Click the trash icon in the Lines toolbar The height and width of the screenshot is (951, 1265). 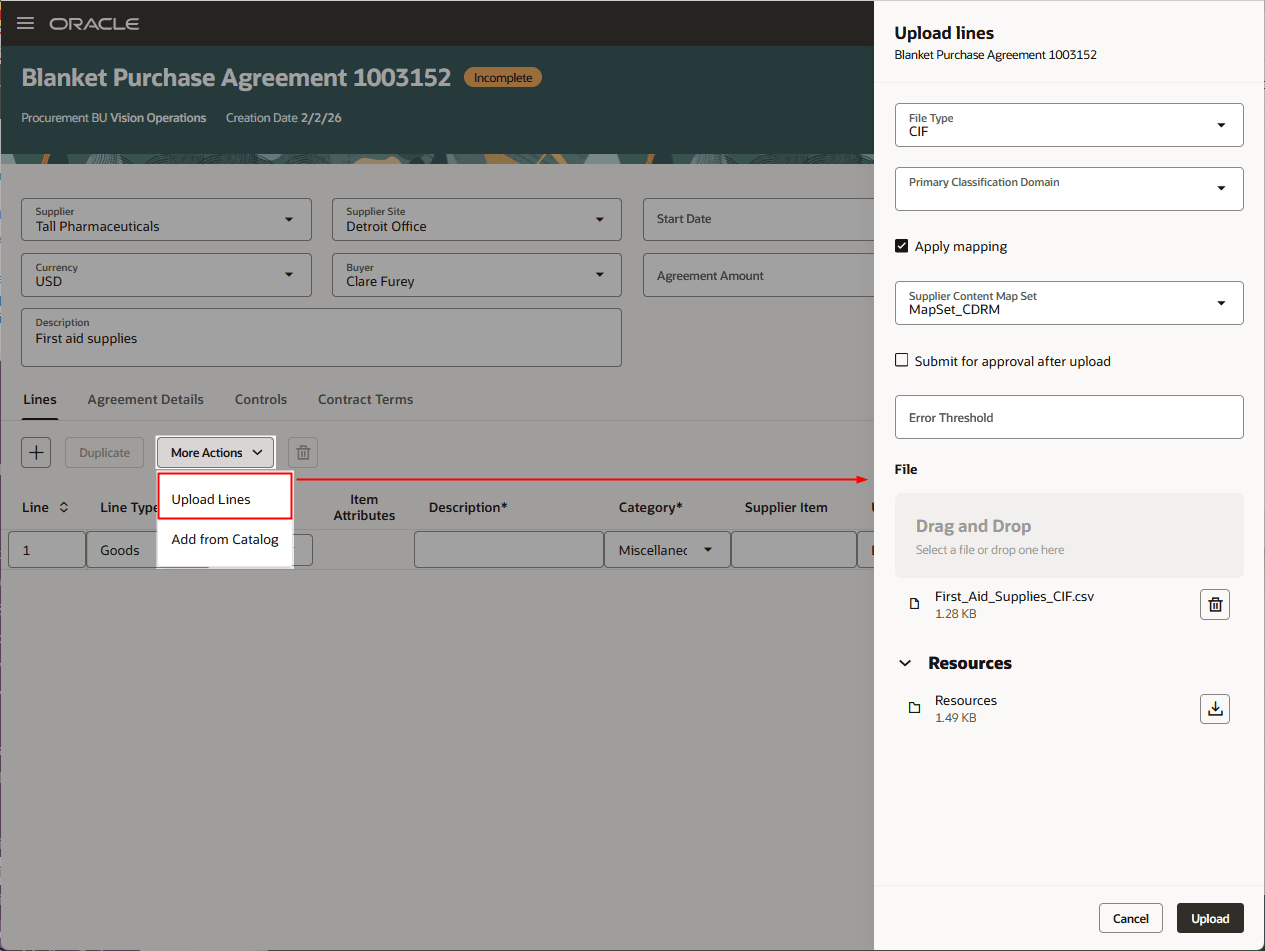click(x=302, y=452)
